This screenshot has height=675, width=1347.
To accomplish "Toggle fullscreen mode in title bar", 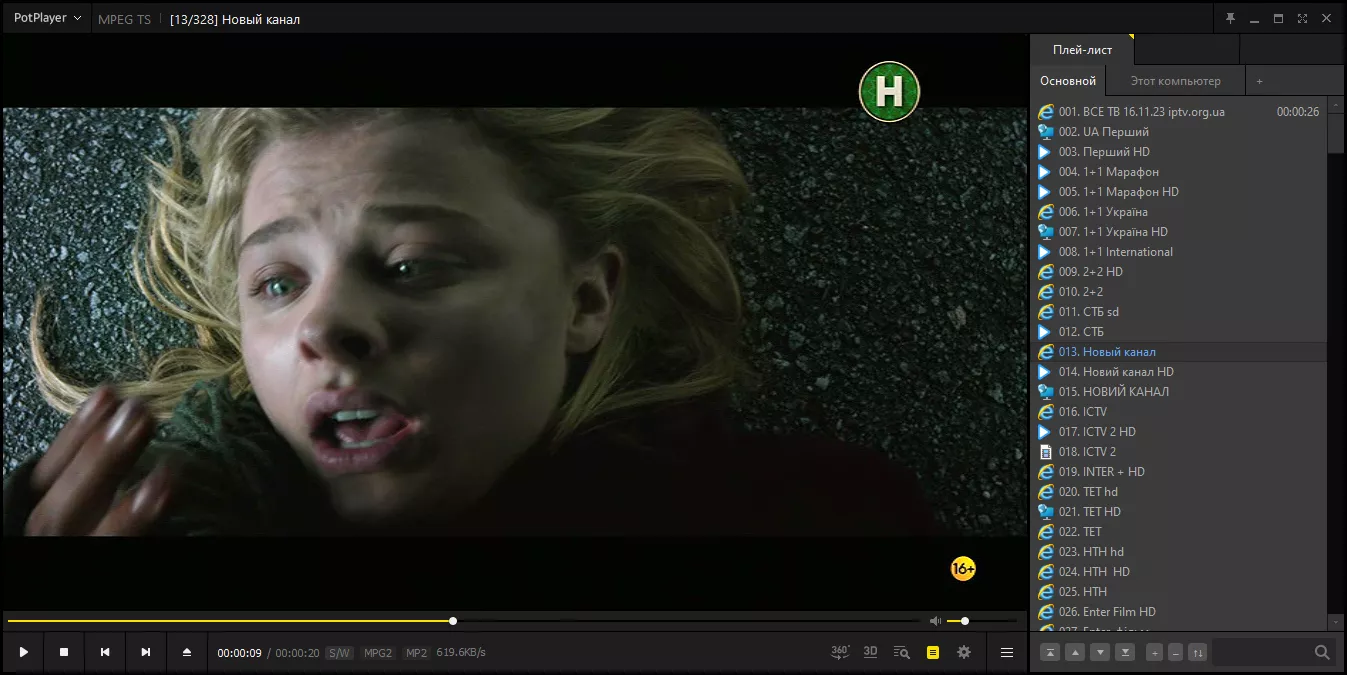I will tap(1302, 18).
